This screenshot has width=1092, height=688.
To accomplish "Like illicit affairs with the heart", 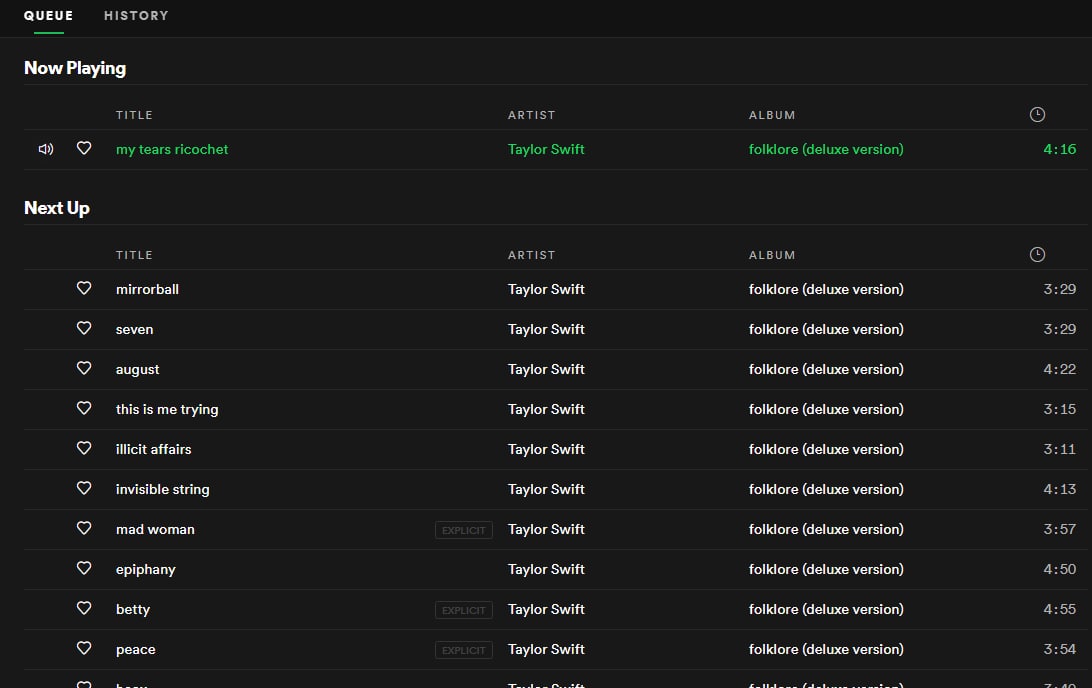I will coord(84,448).
